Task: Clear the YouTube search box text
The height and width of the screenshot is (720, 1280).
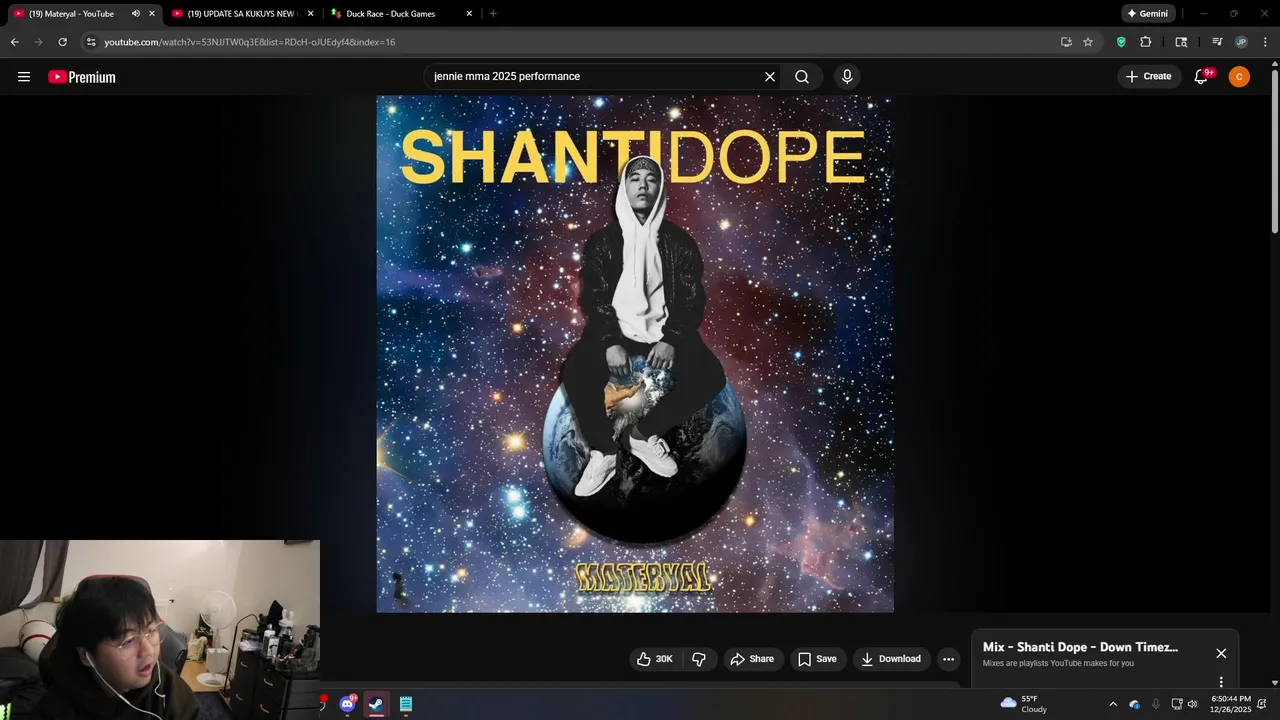Action: coord(770,77)
